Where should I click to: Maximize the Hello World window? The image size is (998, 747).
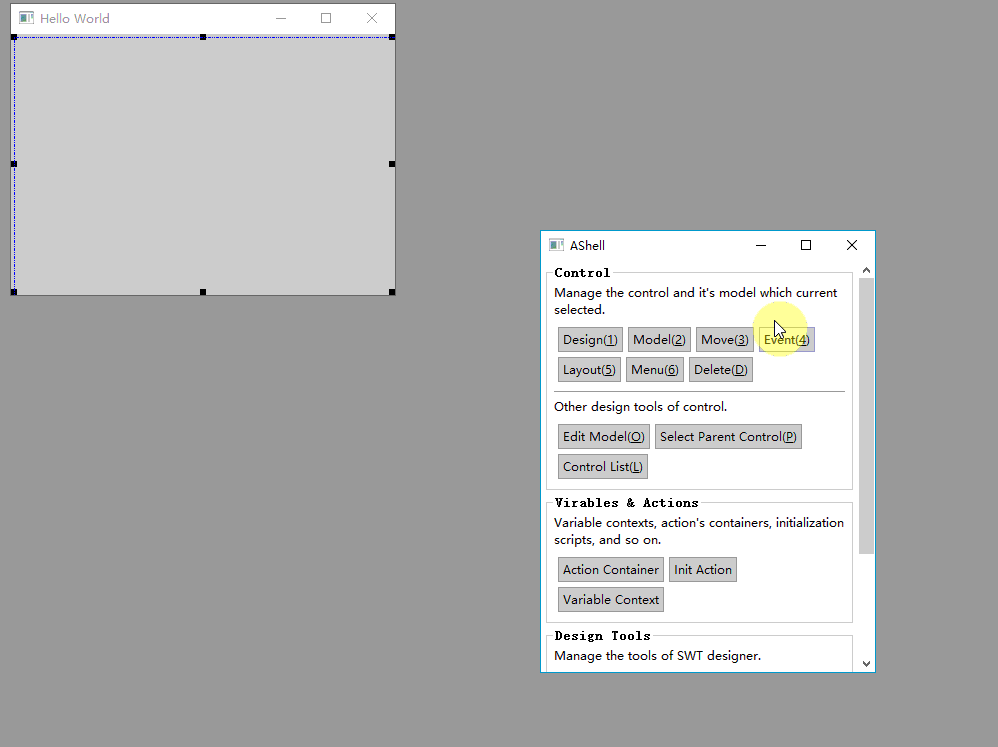pyautogui.click(x=326, y=18)
